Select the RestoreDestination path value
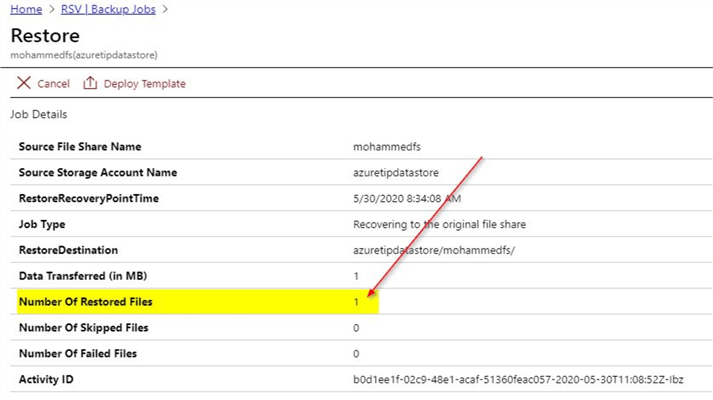713x400 pixels. pyautogui.click(x=433, y=250)
